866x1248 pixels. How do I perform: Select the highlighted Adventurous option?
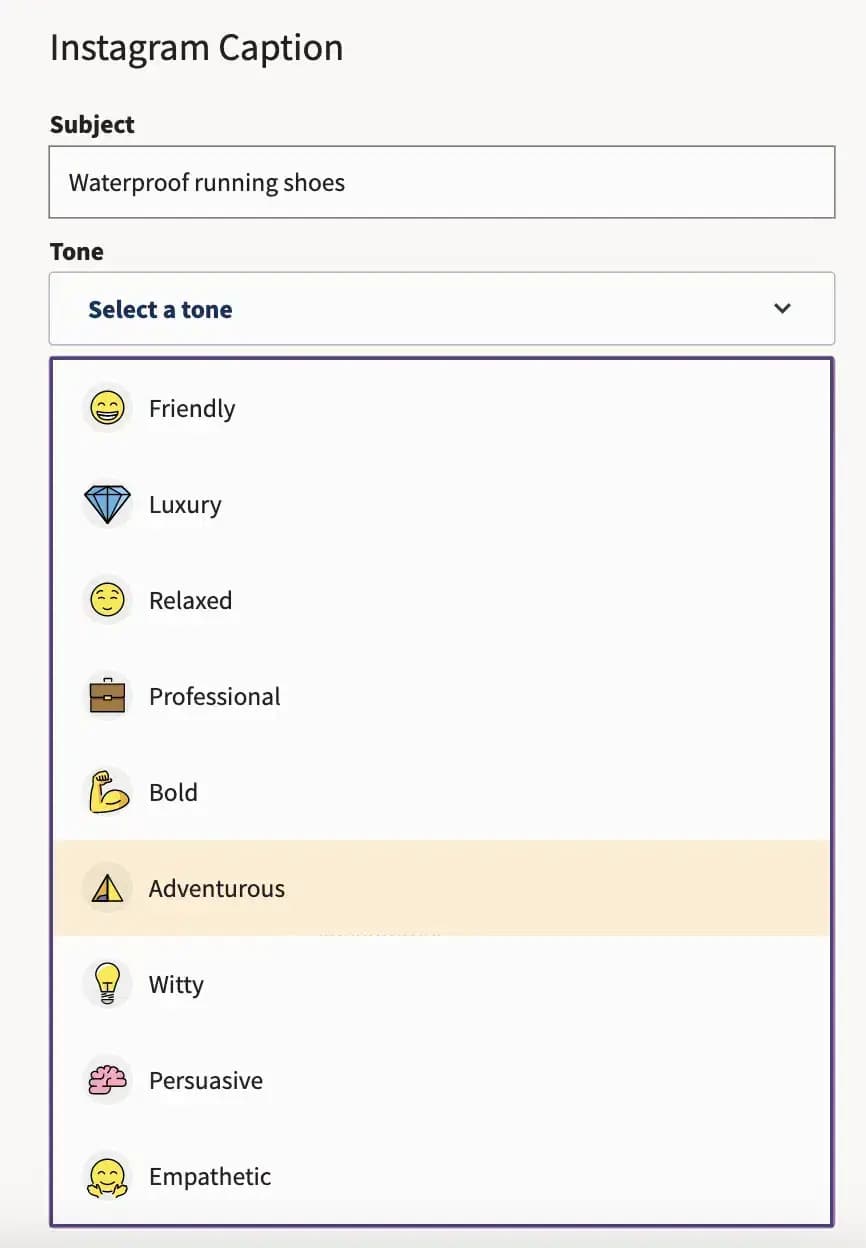216,889
